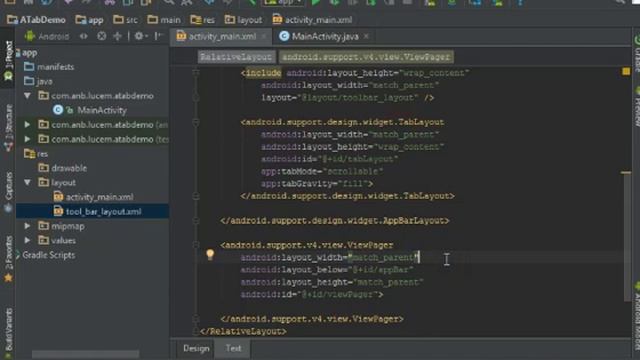Expand the mipmap folder
Screen dimensions: 640x360
tap(27, 226)
